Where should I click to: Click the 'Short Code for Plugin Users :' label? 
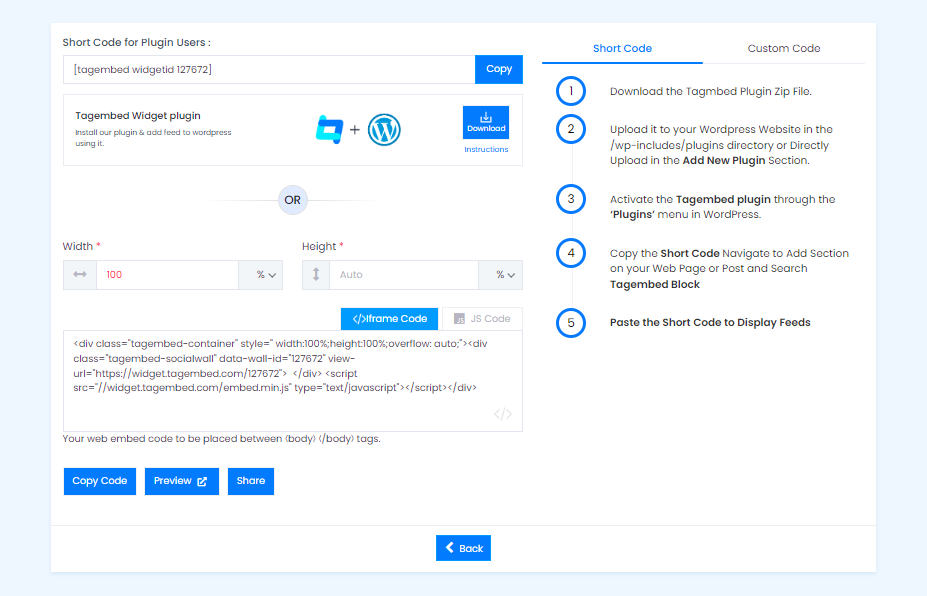tap(137, 43)
